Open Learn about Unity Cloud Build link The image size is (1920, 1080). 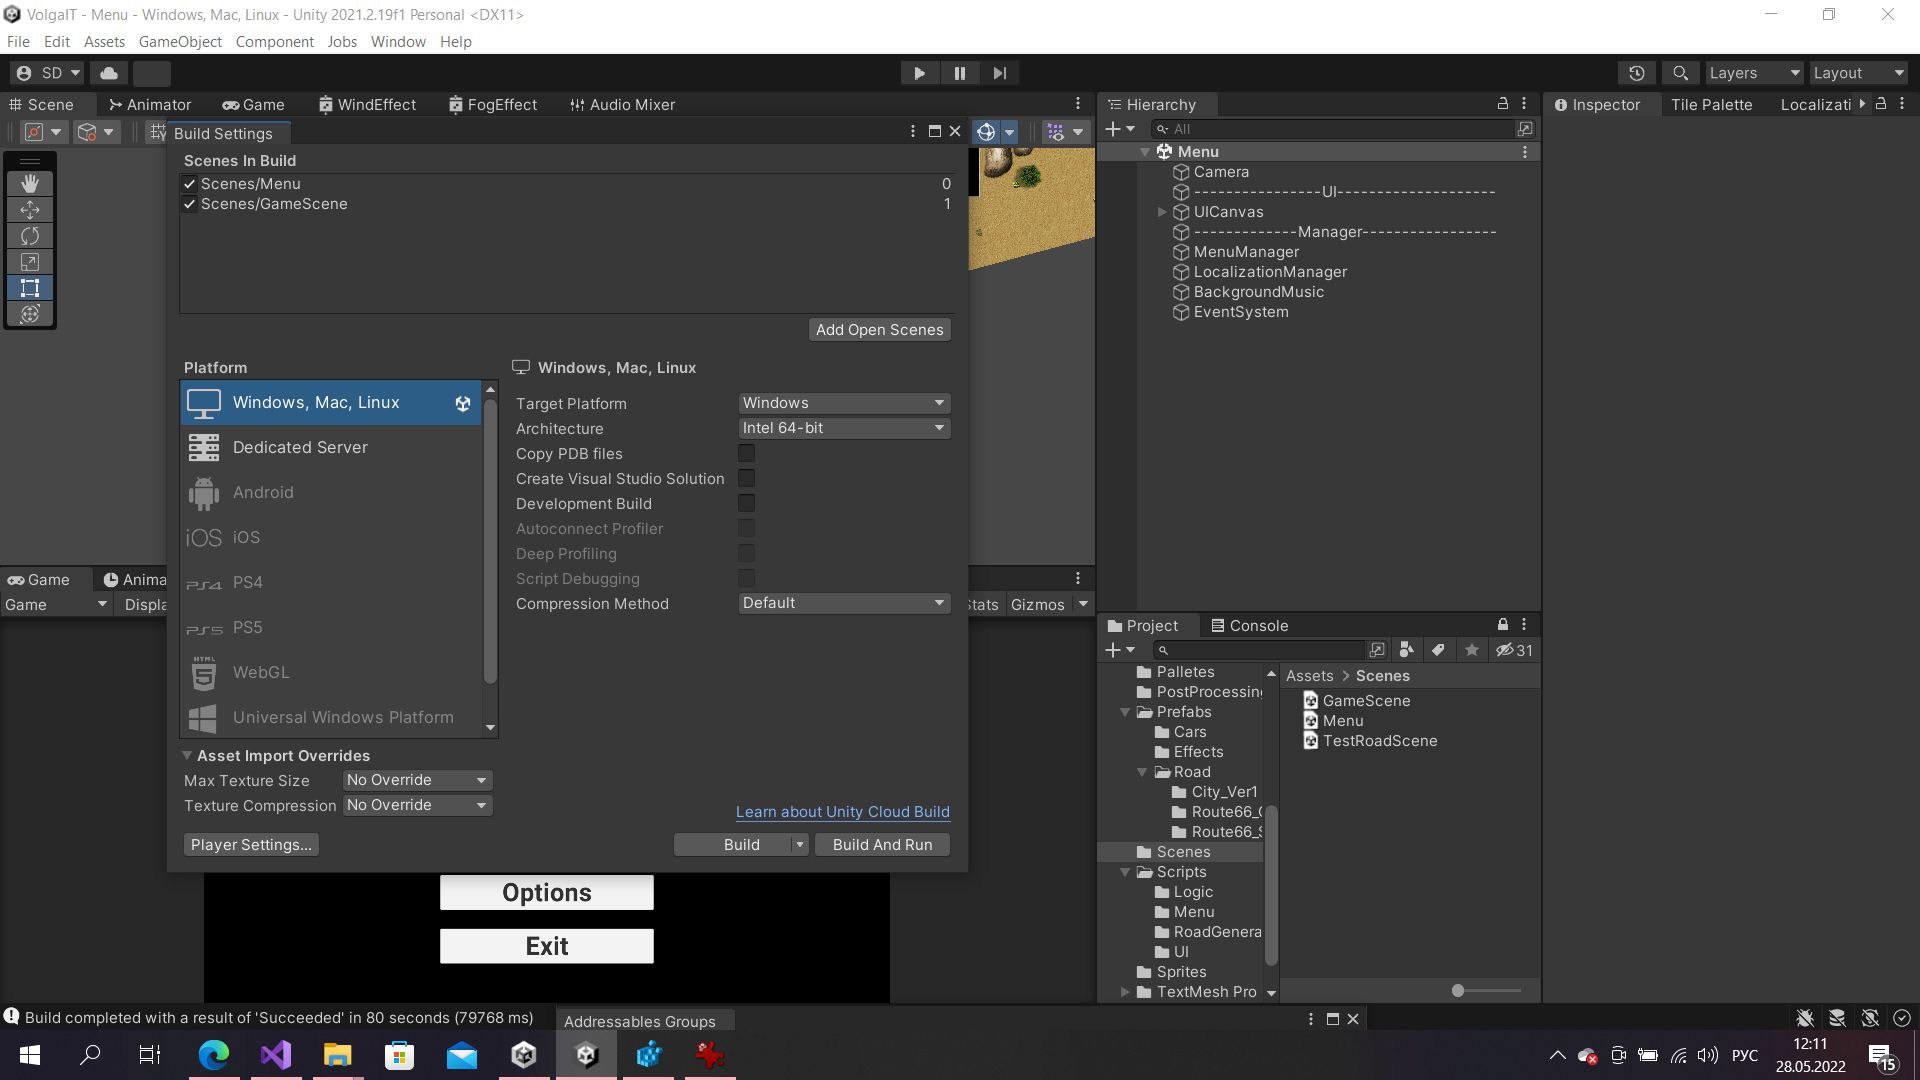pyautogui.click(x=843, y=812)
